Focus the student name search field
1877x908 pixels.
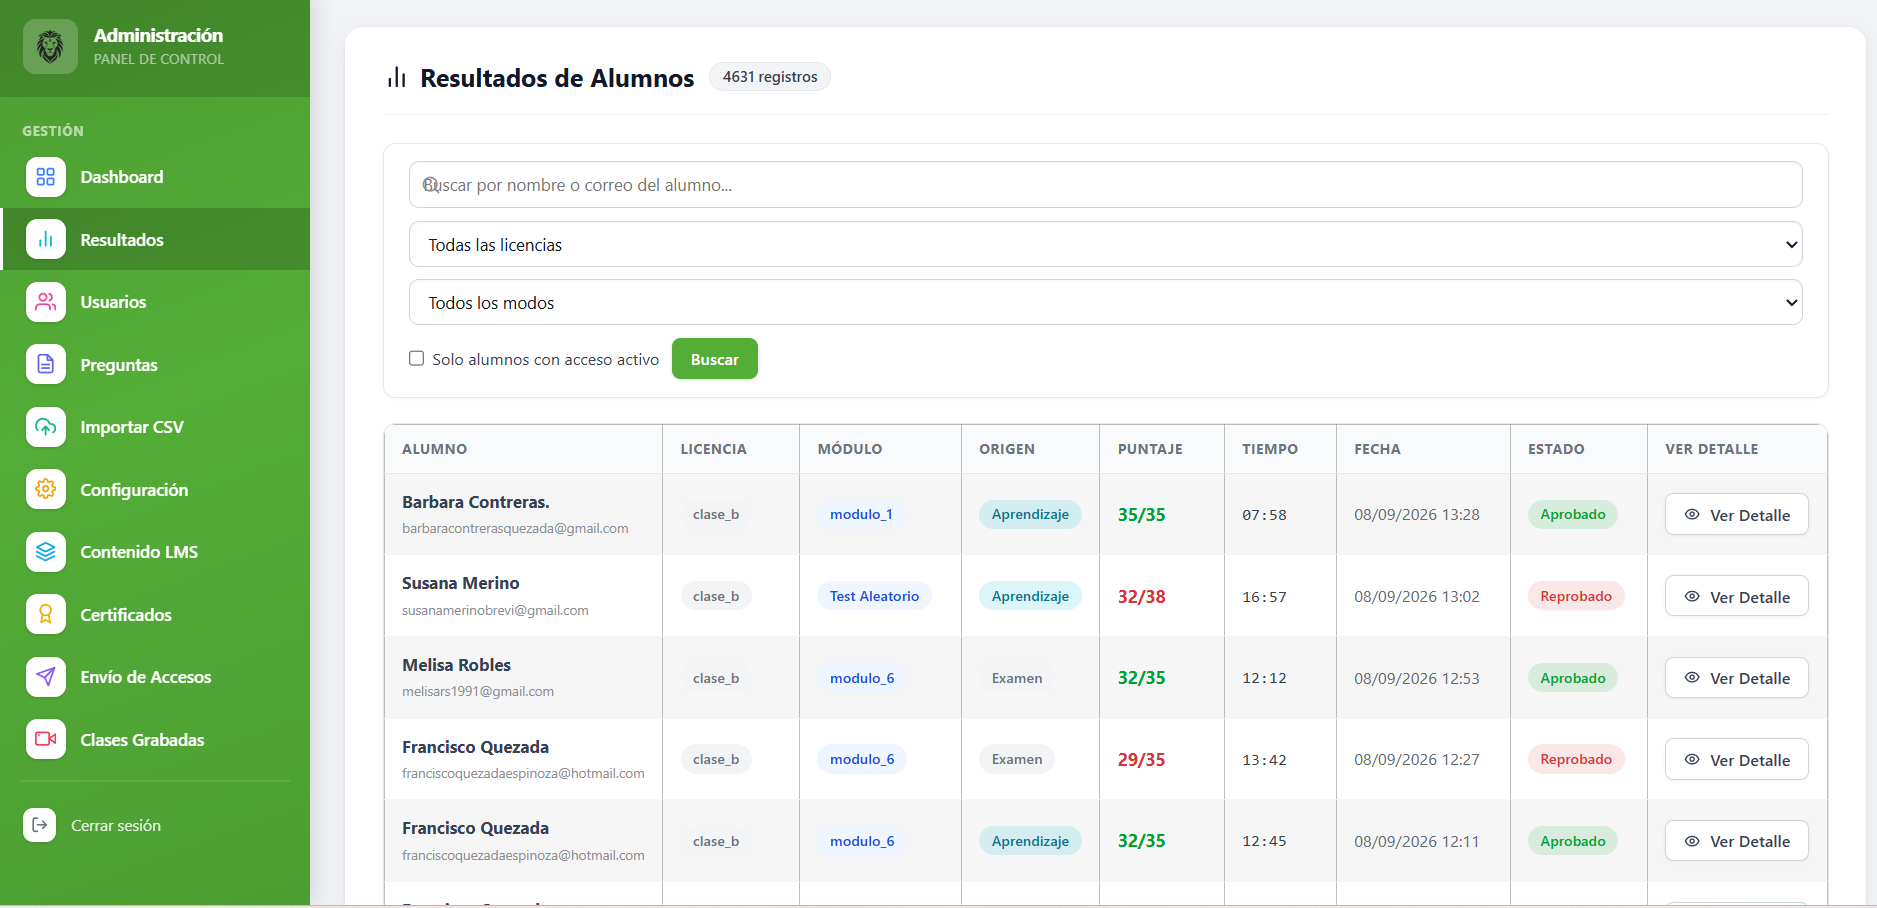pos(1105,185)
